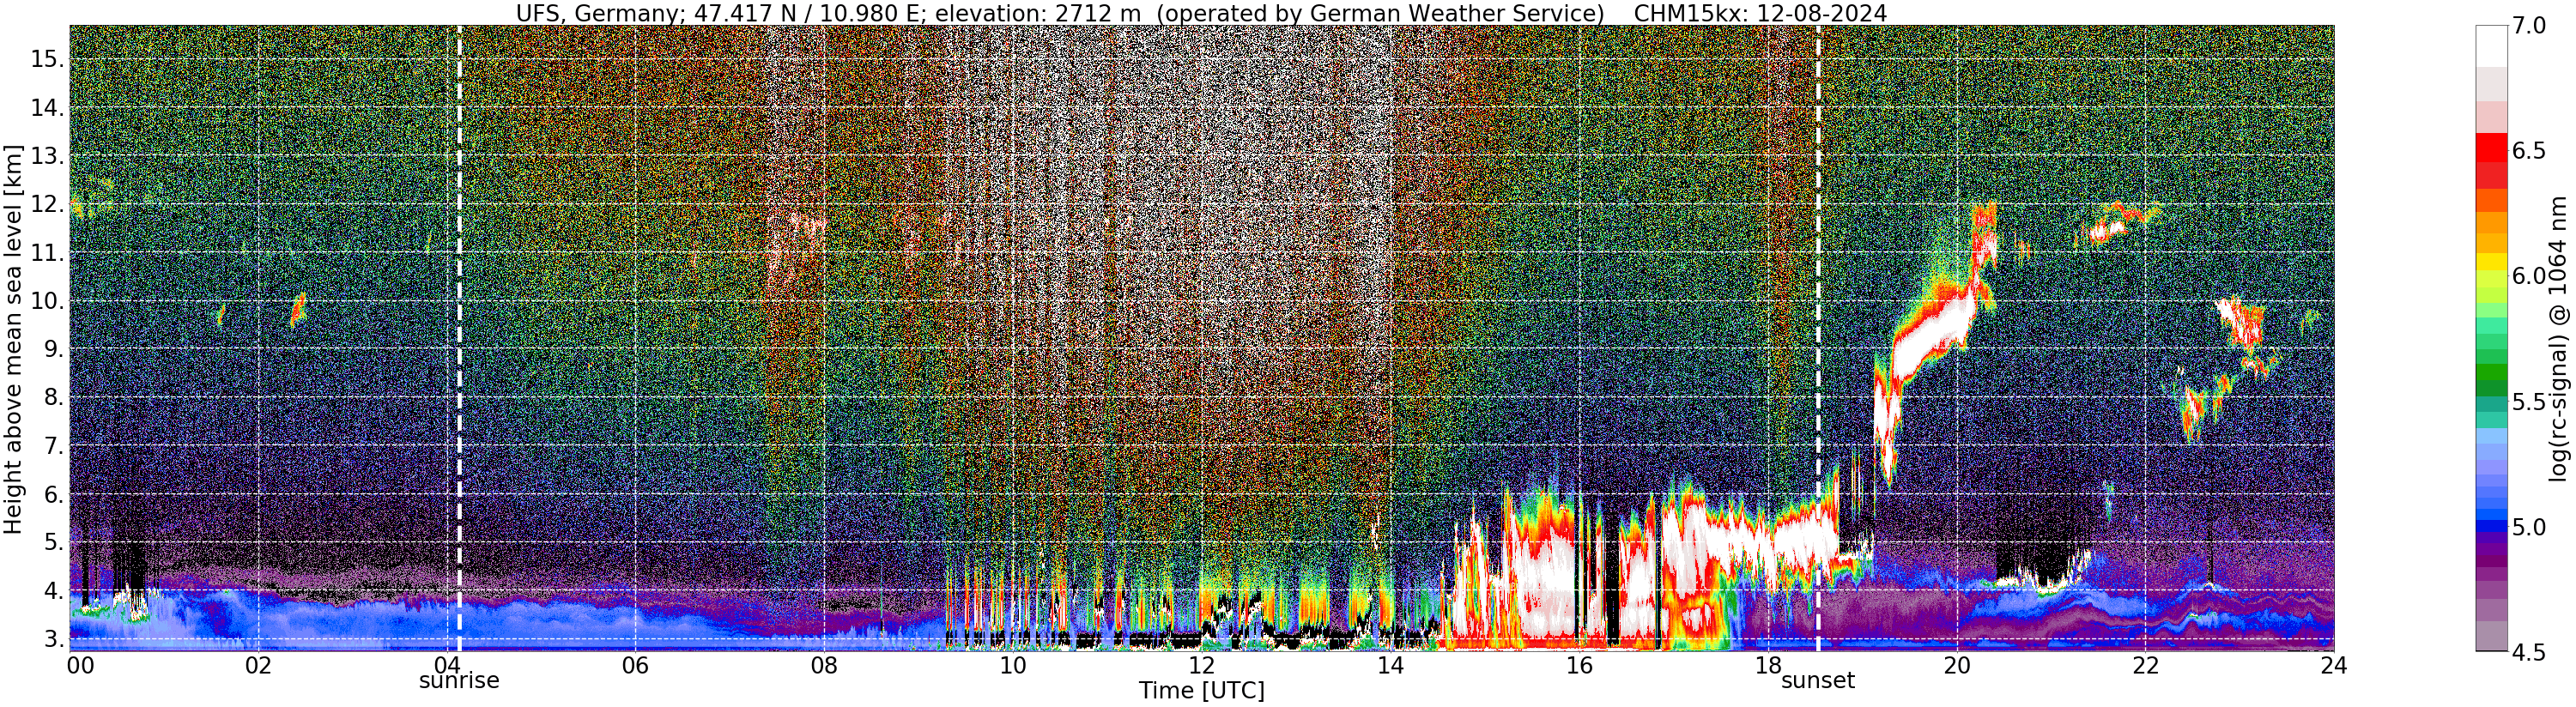Click the time tick '00' on the x-axis

click(80, 666)
